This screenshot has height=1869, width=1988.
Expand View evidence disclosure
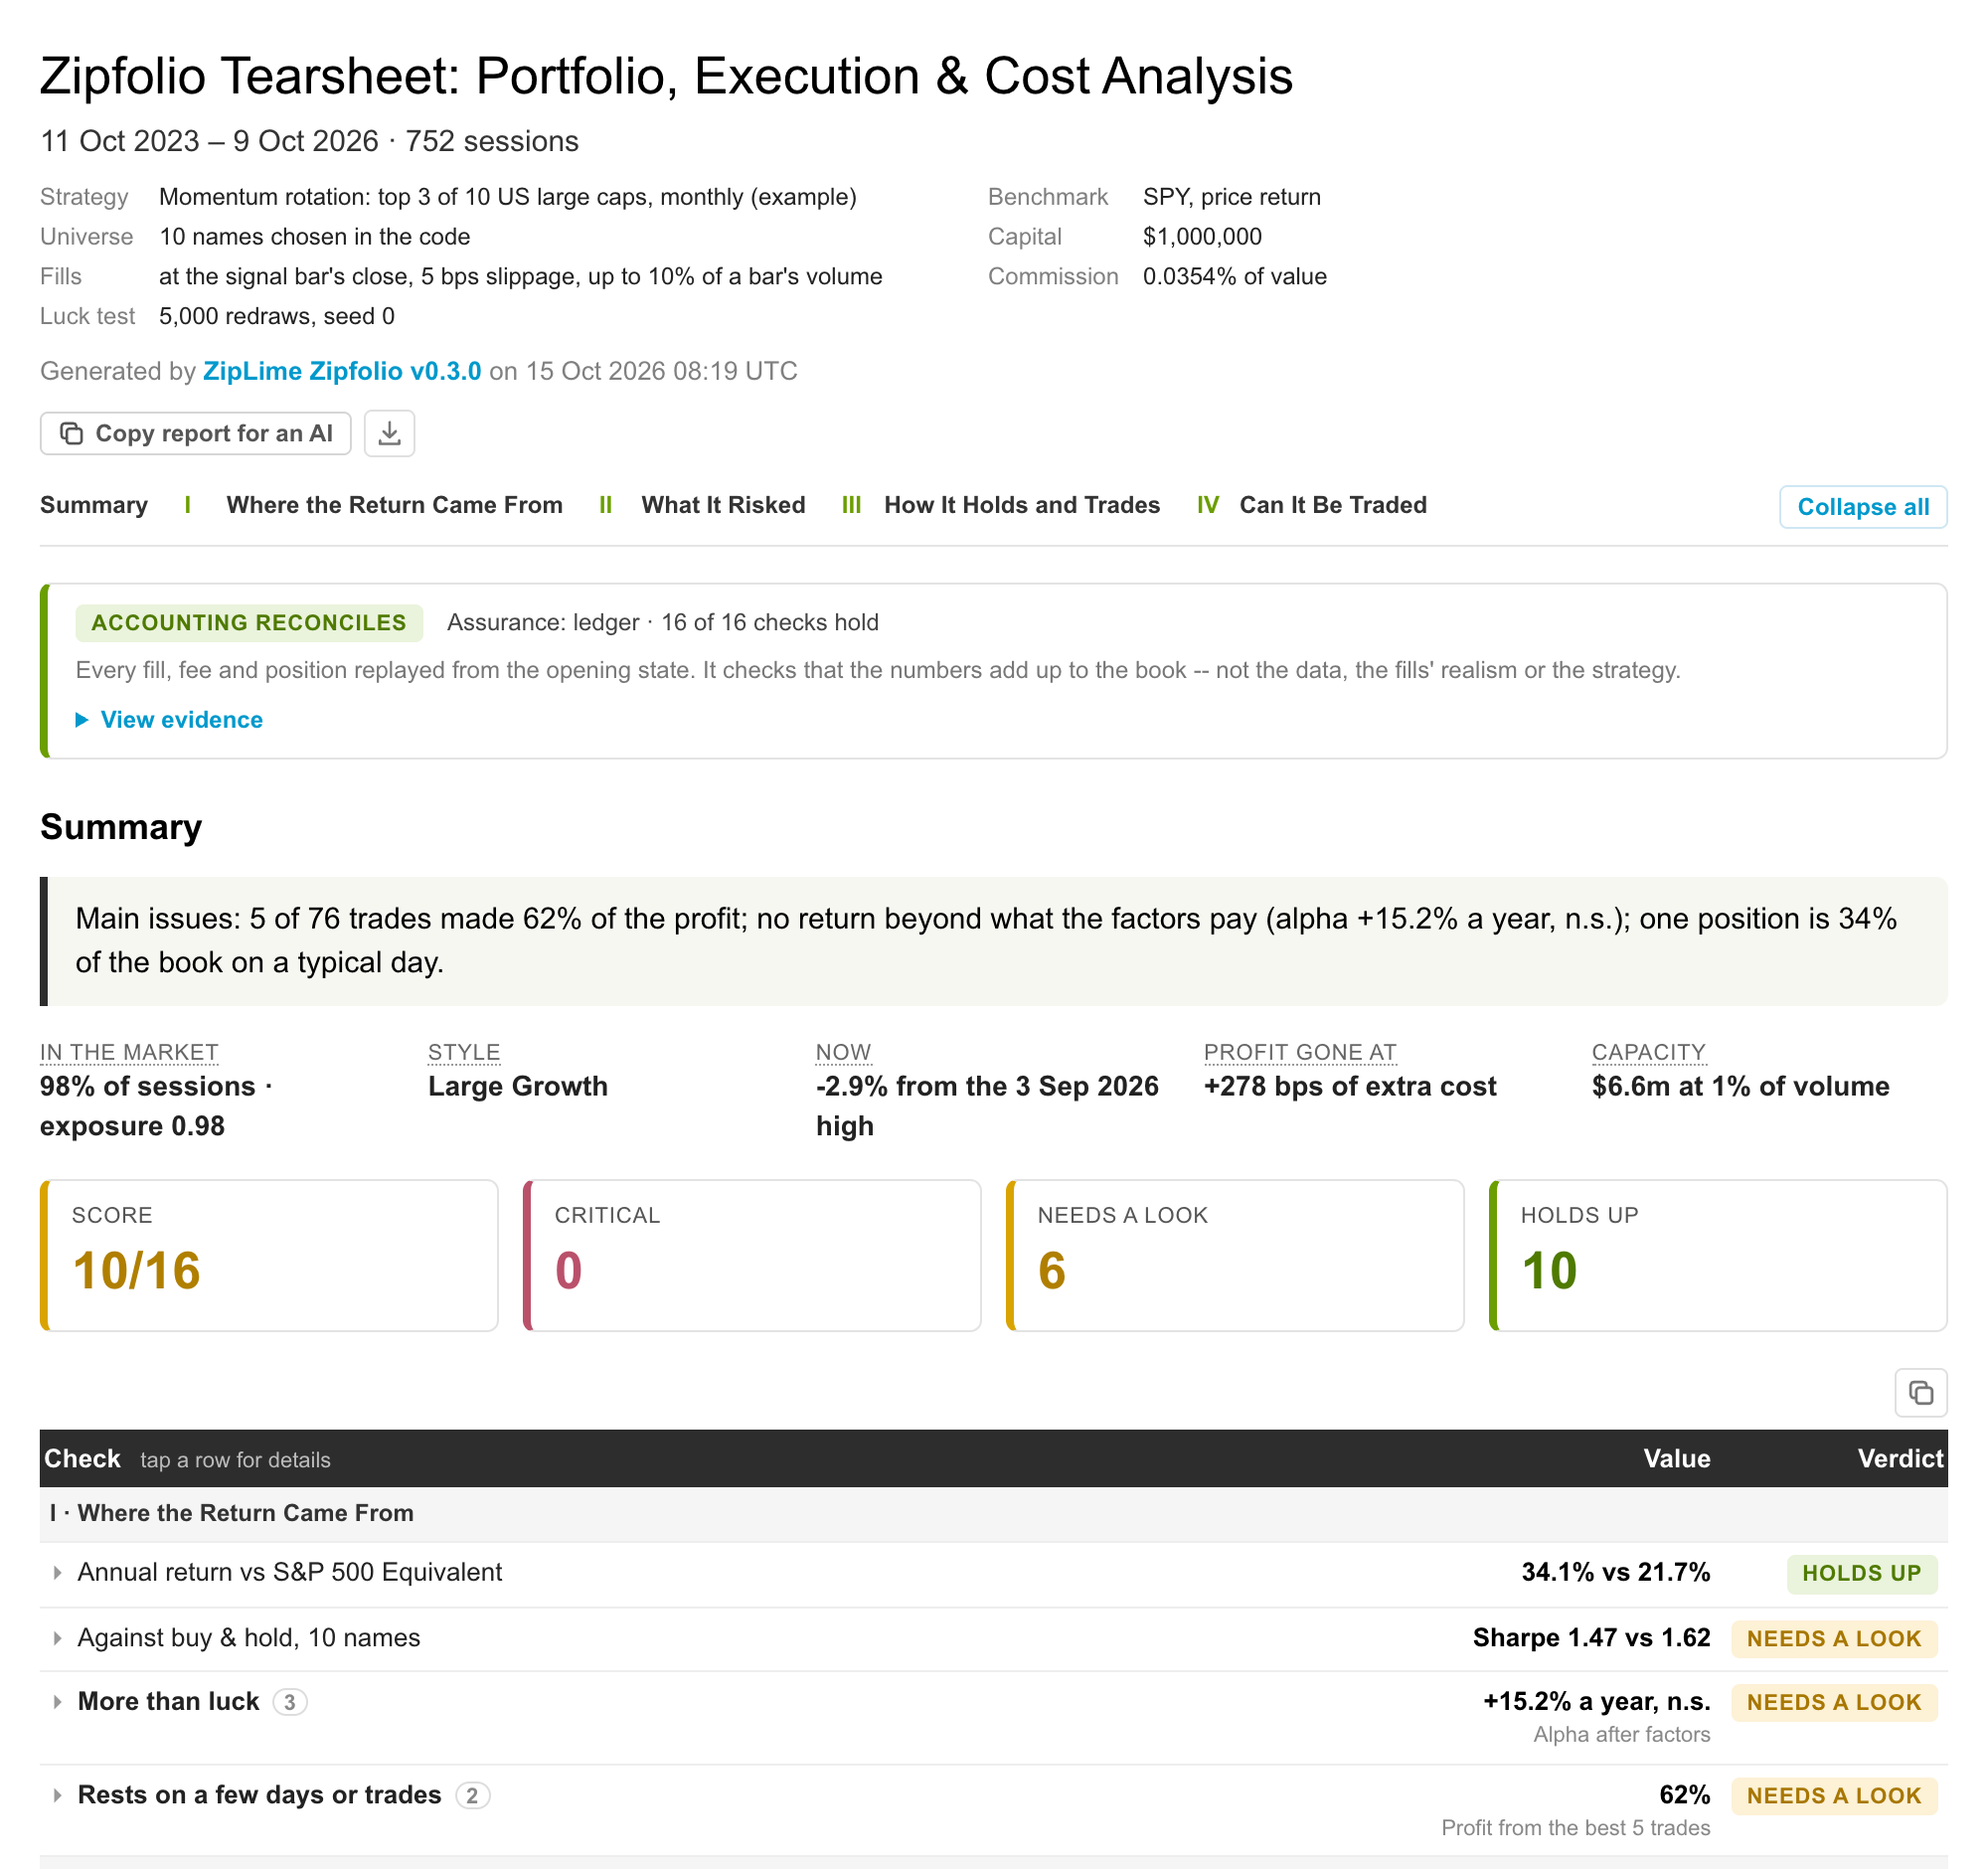(170, 720)
